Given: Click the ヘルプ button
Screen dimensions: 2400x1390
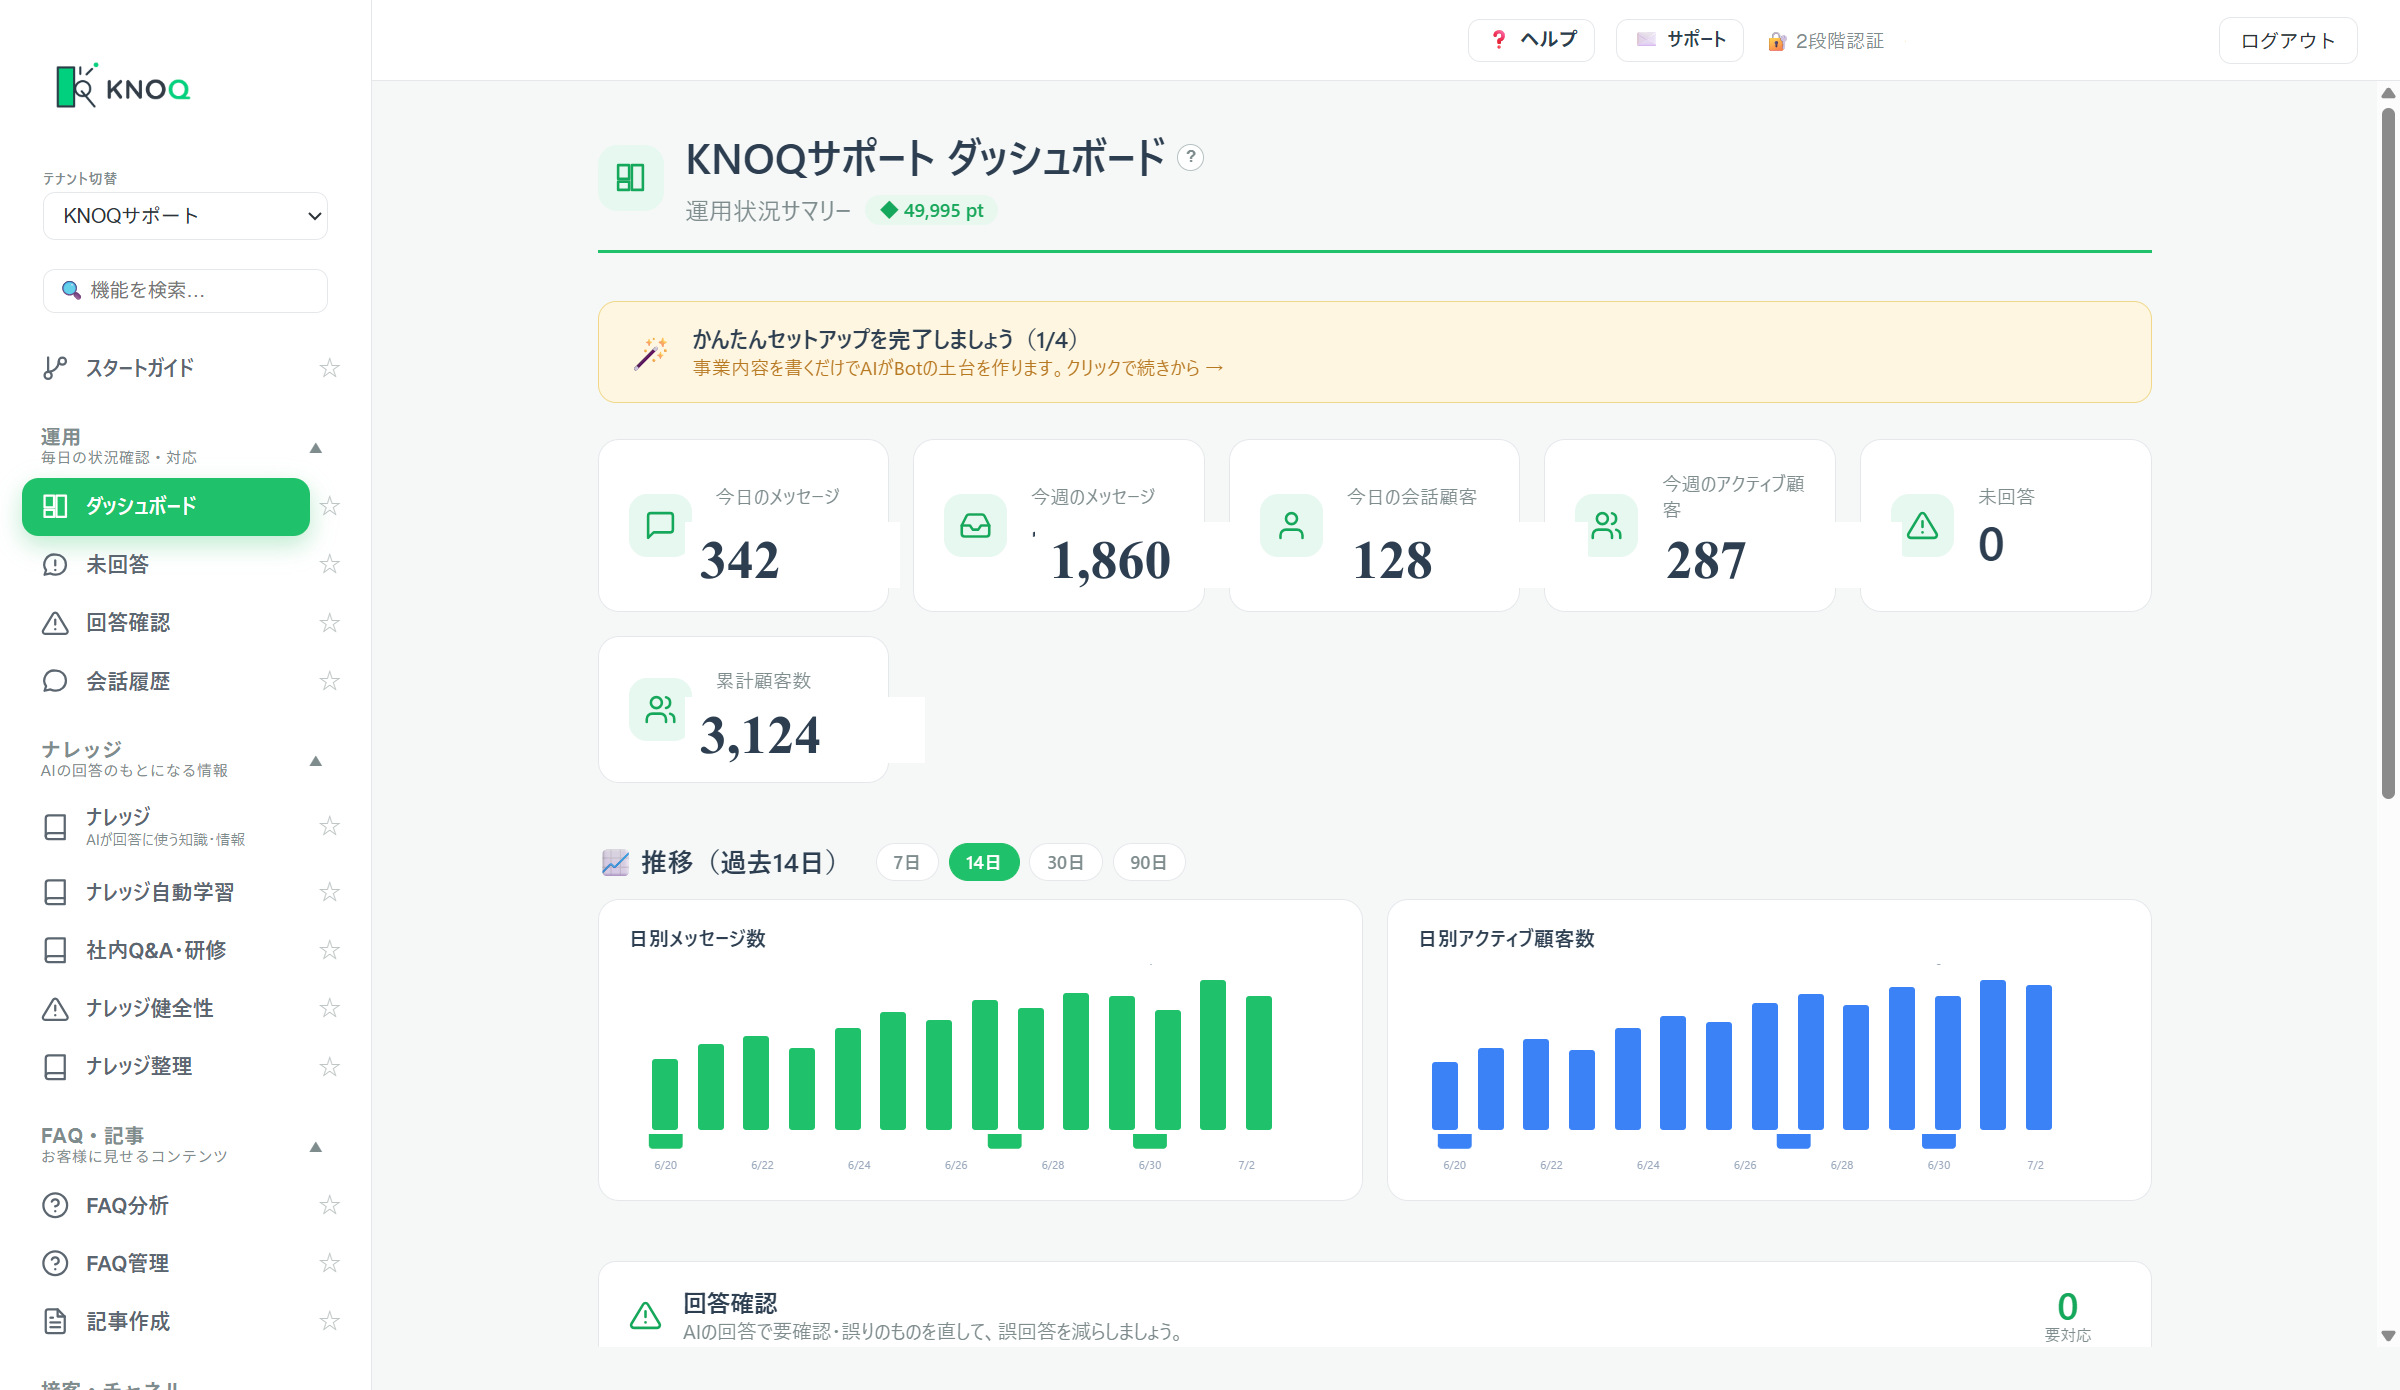Looking at the screenshot, I should click(x=1531, y=40).
